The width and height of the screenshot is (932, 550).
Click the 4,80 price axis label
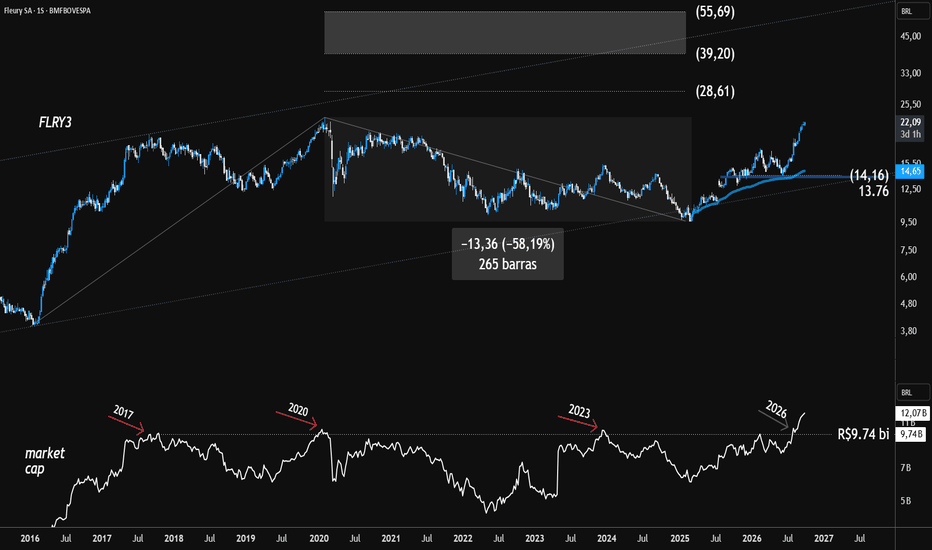(910, 303)
